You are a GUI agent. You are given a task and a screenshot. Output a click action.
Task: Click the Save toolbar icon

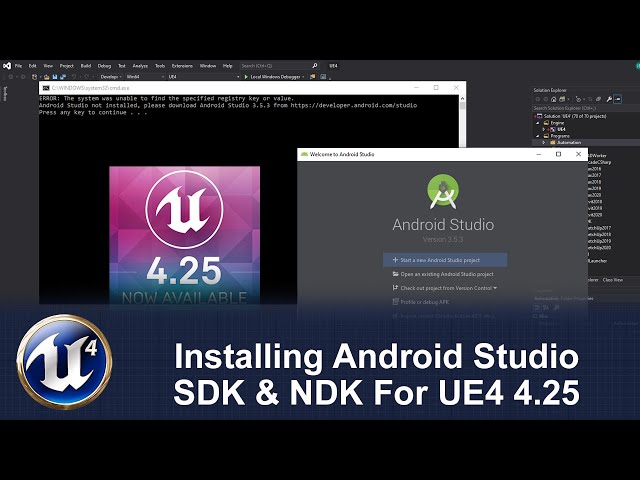[55, 76]
